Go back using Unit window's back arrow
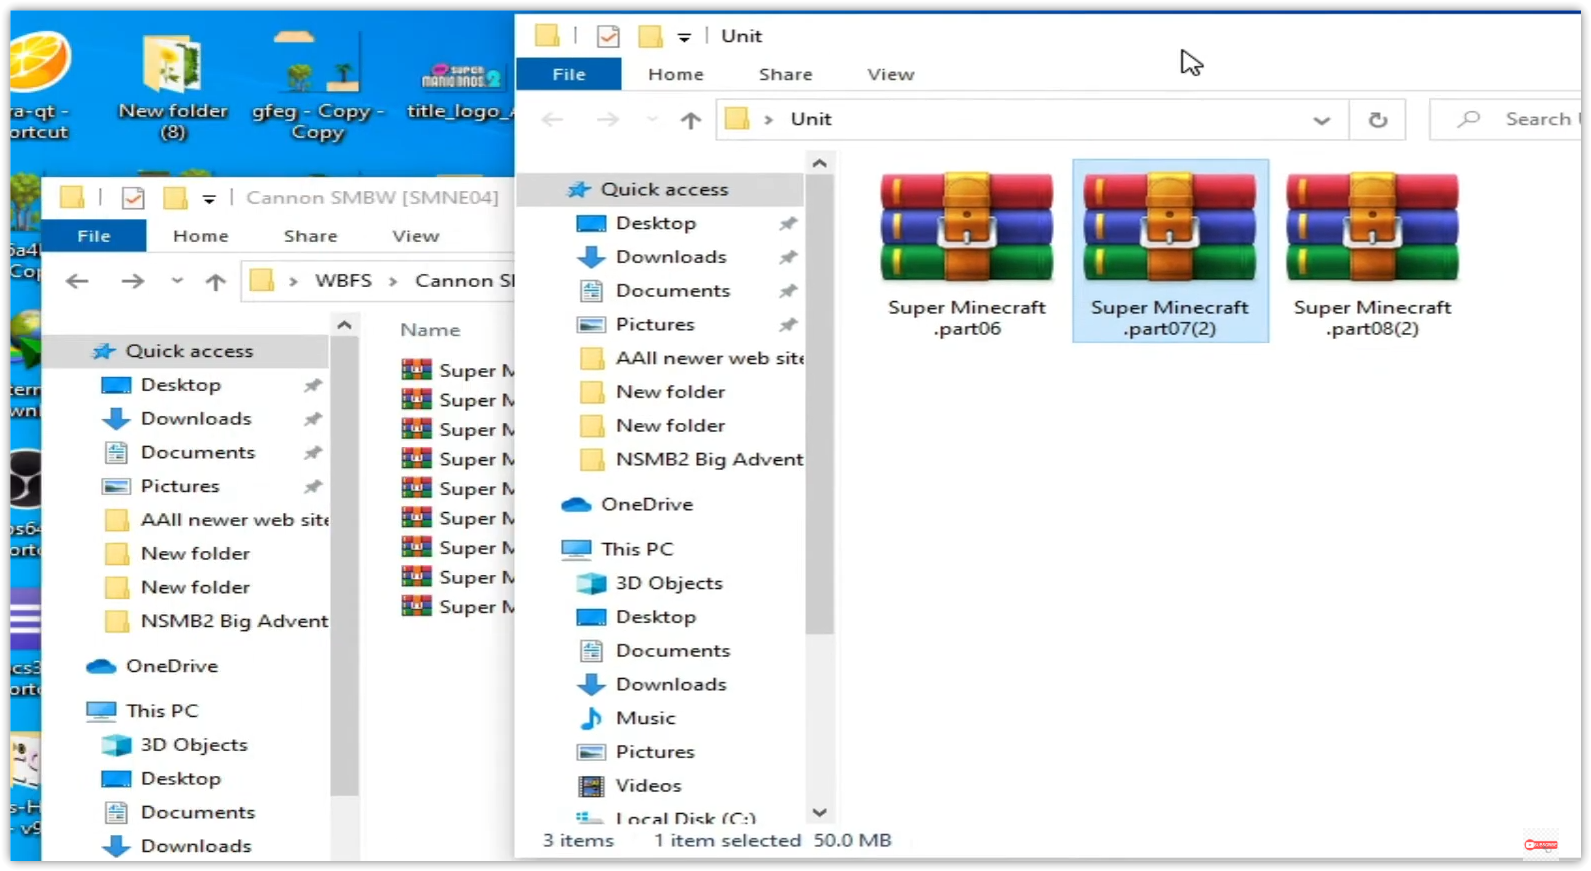This screenshot has height=871, width=1591. click(x=552, y=120)
